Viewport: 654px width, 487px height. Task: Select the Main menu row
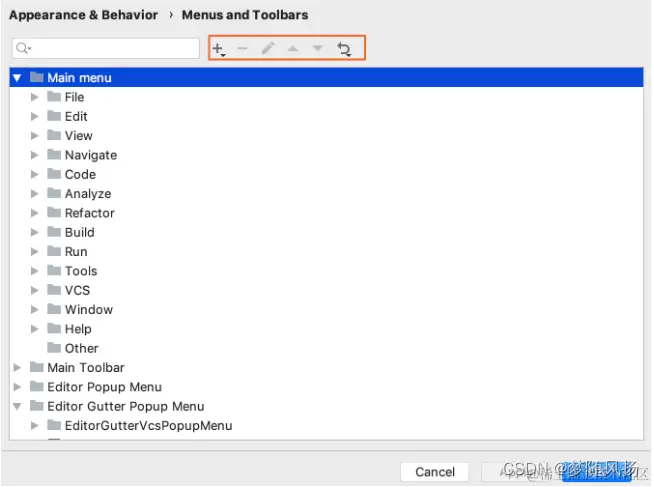pos(326,78)
